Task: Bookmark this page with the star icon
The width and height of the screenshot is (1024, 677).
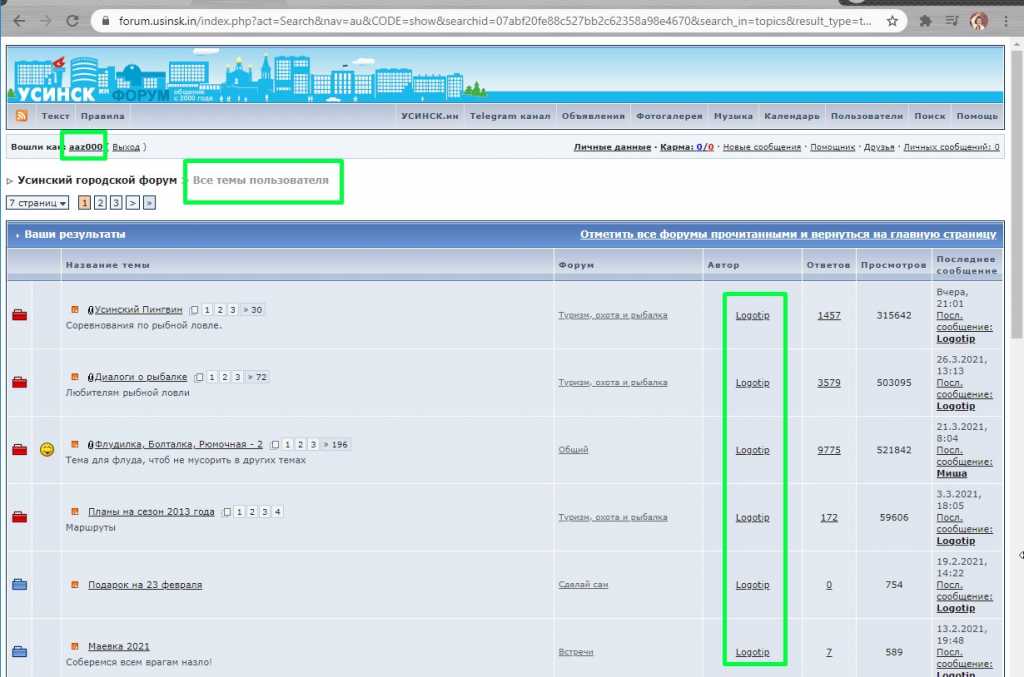Action: click(892, 21)
